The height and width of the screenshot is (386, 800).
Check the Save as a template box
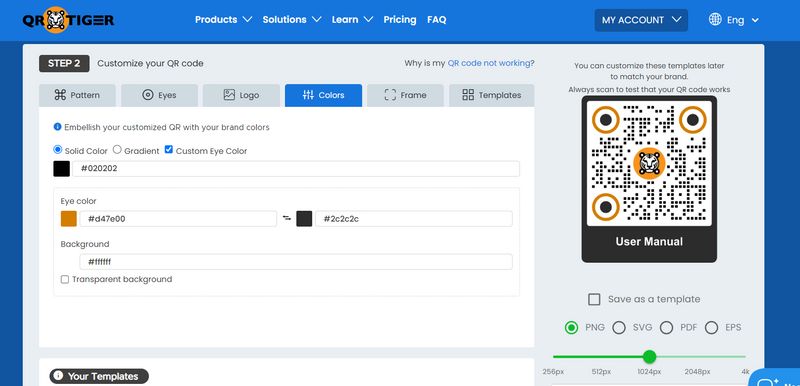click(594, 299)
